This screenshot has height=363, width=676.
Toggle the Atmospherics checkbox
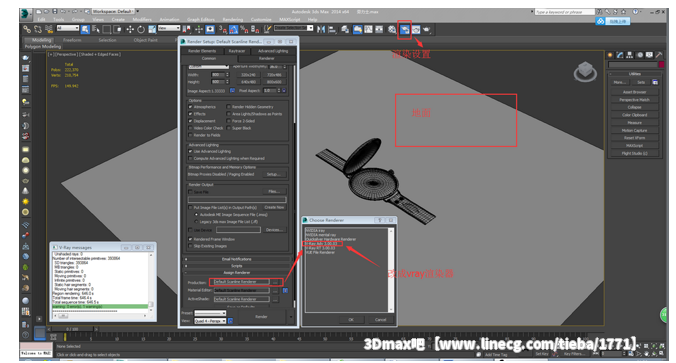191,106
